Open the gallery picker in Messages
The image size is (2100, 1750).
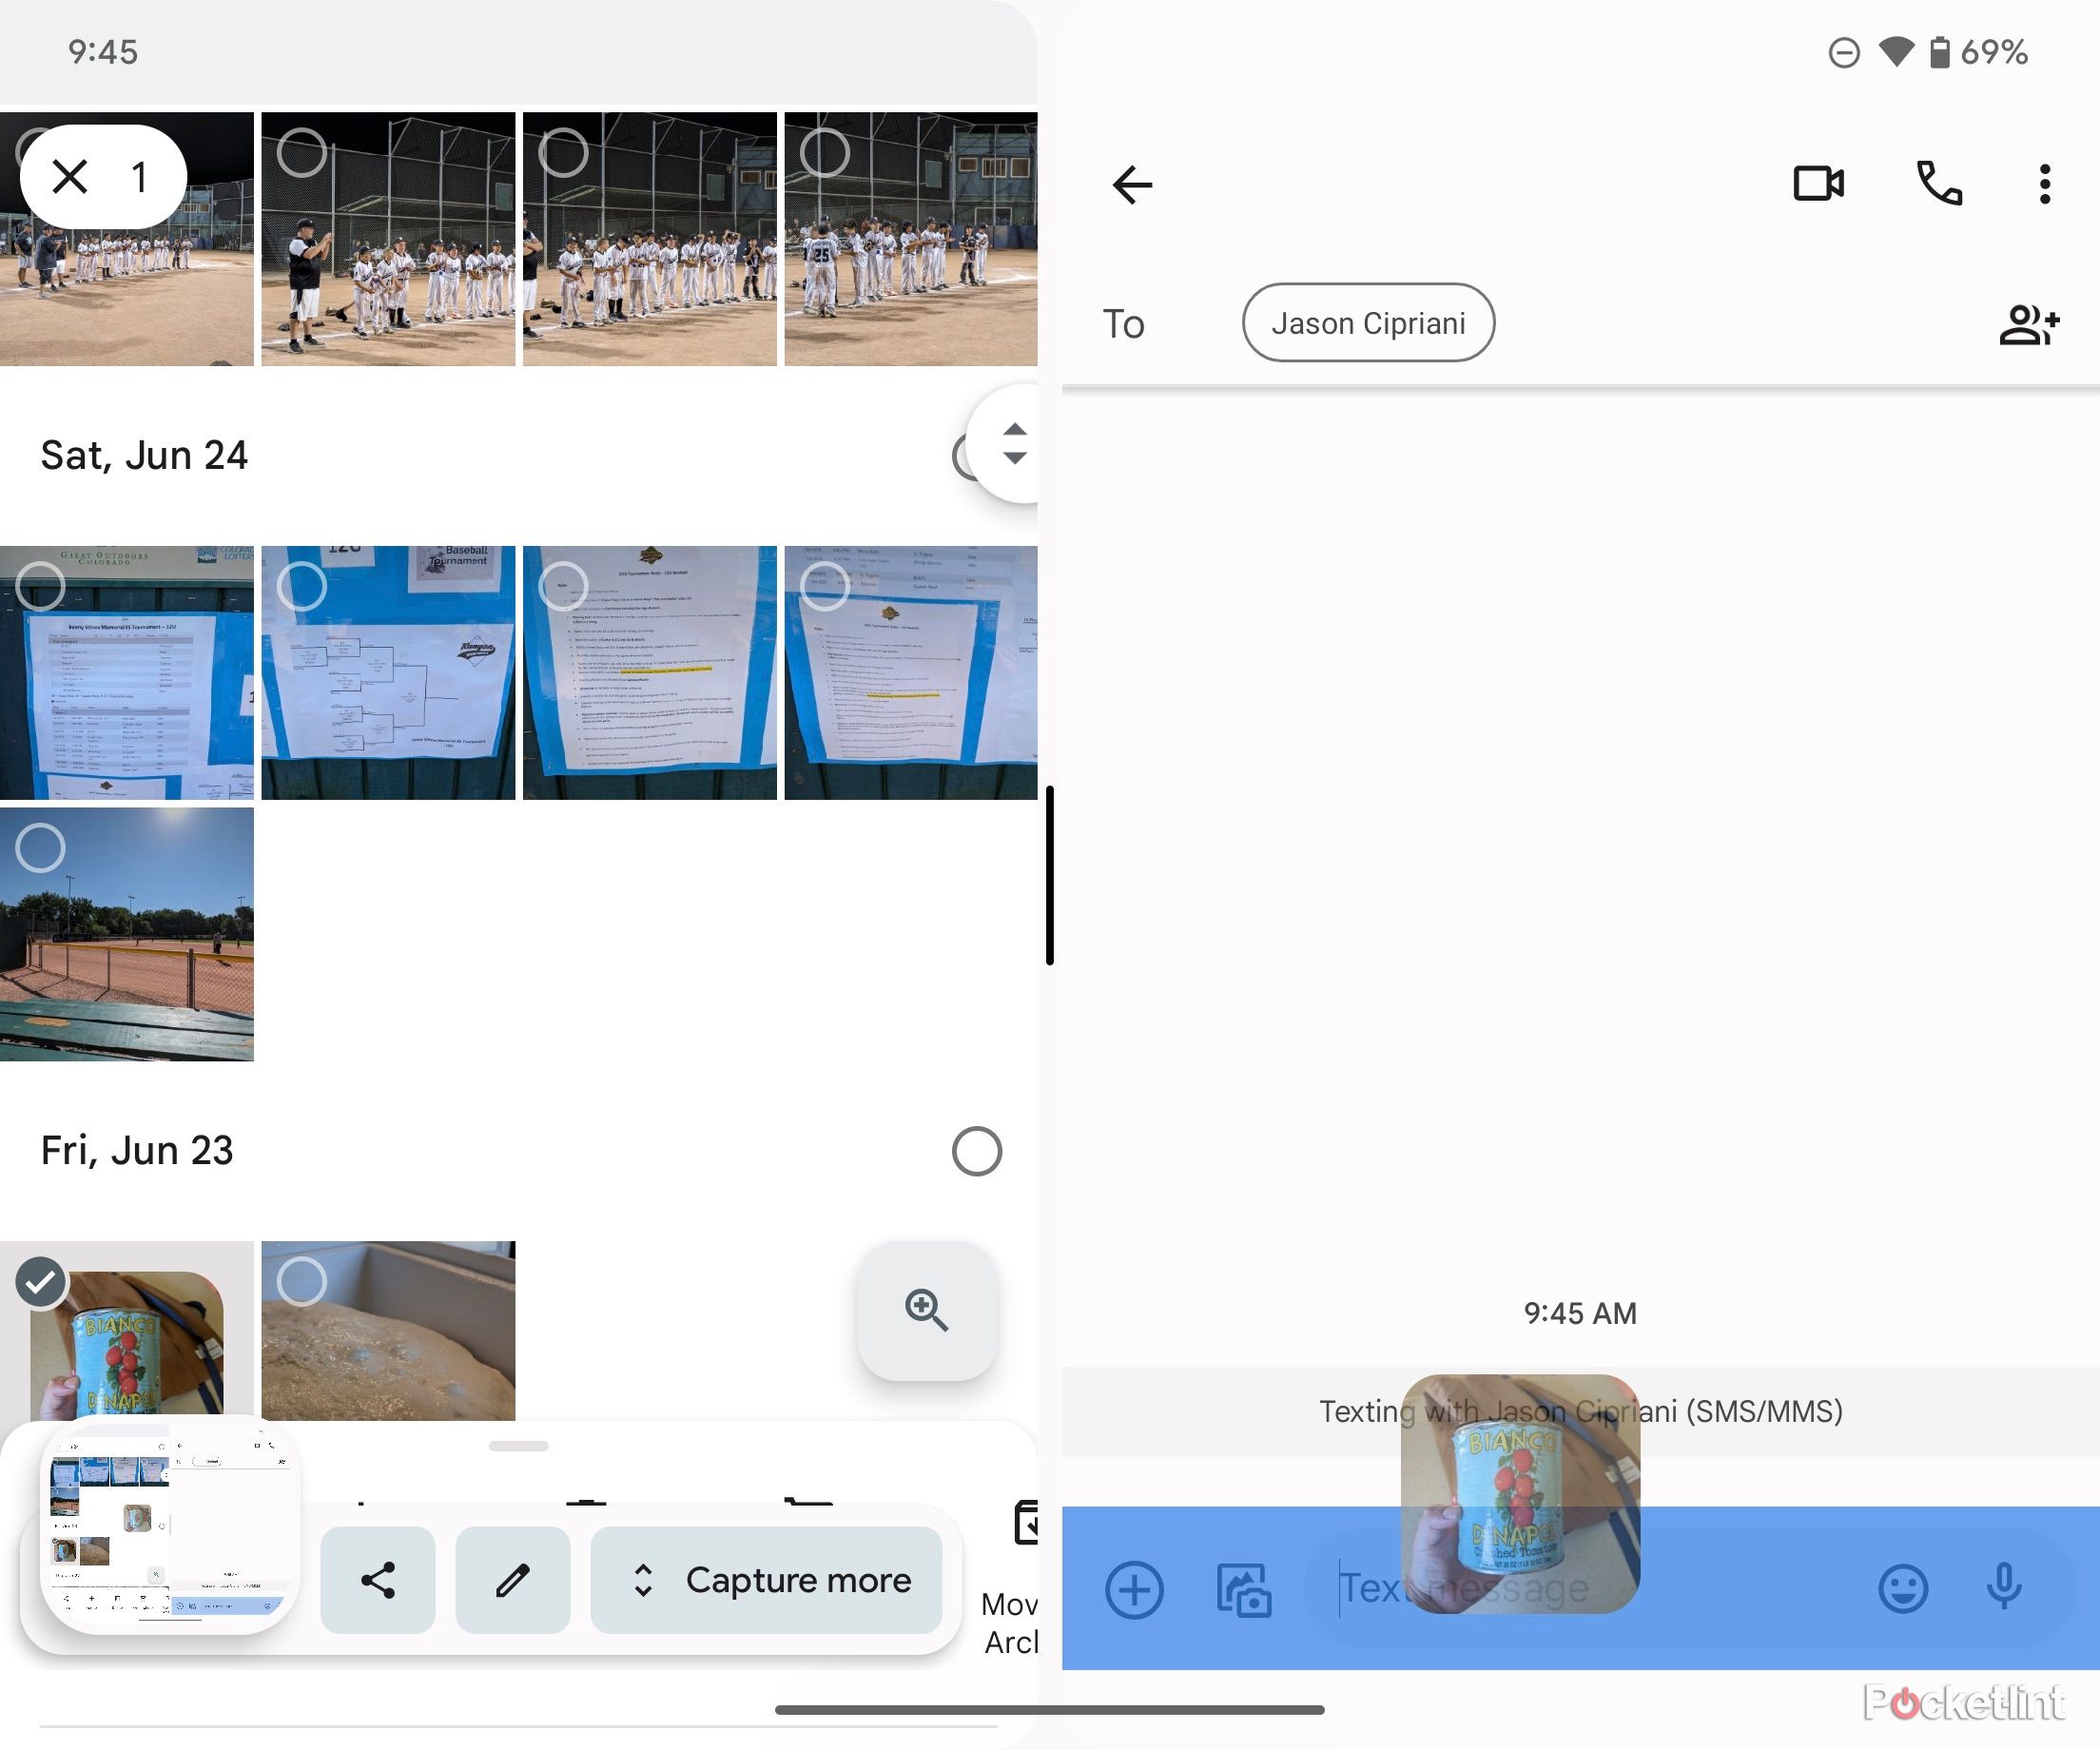1244,1590
